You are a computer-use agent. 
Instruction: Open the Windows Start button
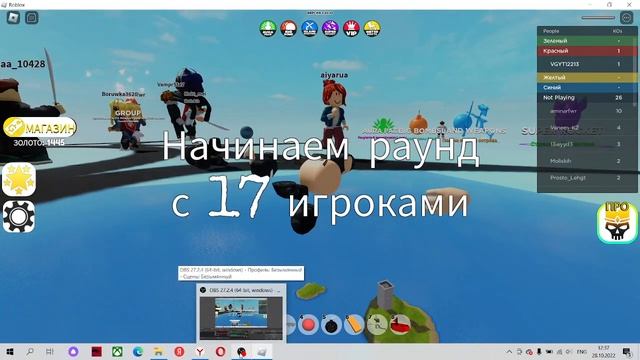pyautogui.click(x=10, y=351)
